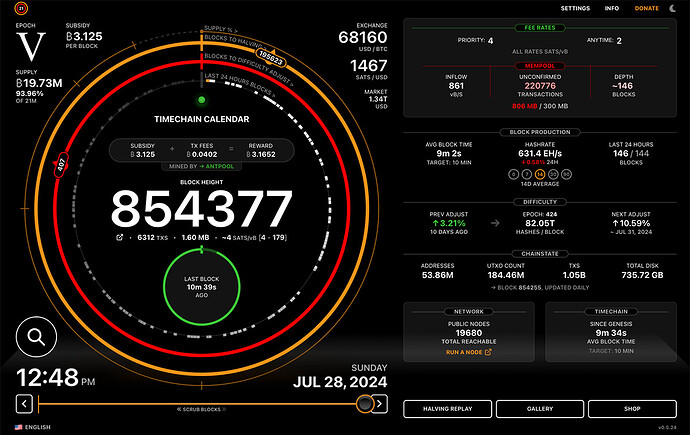Open block details external link icon
Viewport: 690px width, 435px height.
click(120, 238)
